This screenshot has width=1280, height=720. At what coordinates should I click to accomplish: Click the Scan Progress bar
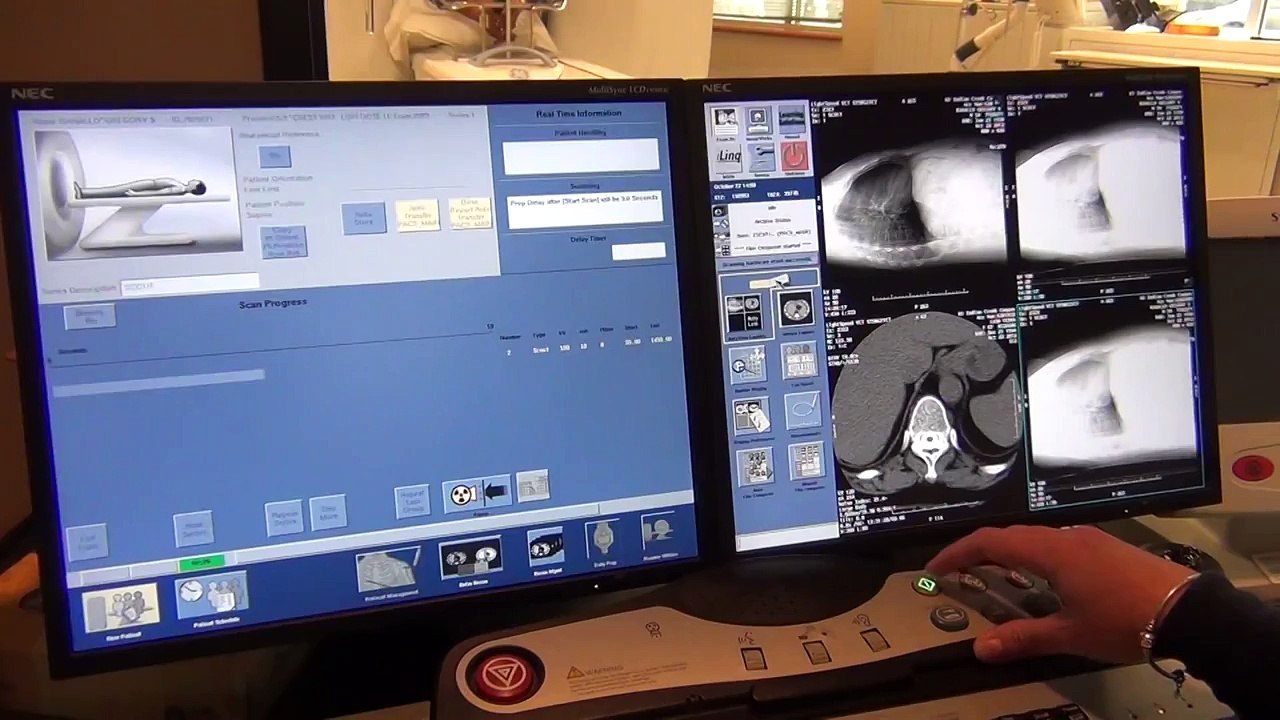coord(158,381)
